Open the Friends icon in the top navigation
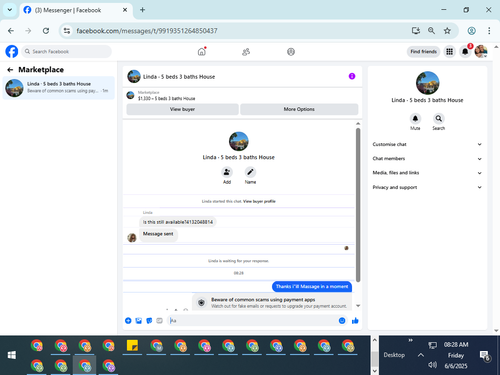 tap(246, 52)
